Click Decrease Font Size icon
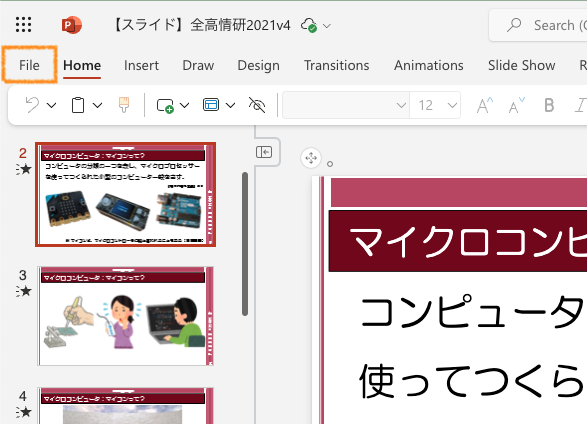587x424 pixels. 517,105
